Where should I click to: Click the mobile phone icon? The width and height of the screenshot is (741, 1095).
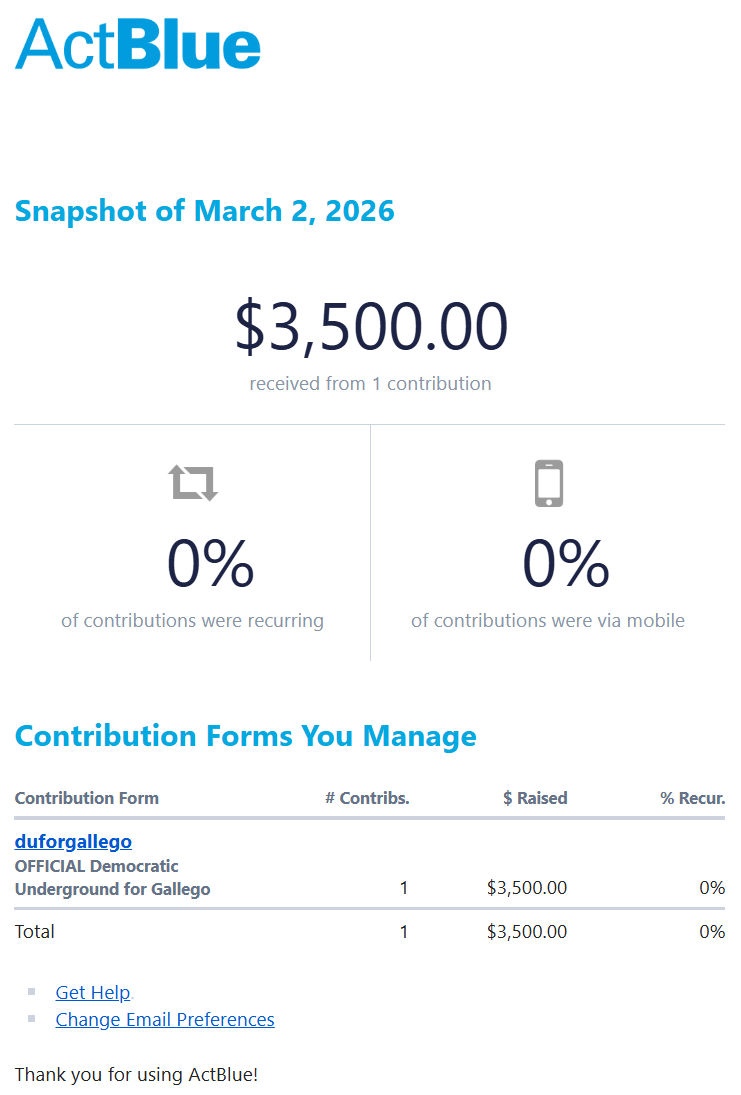pyautogui.click(x=548, y=483)
